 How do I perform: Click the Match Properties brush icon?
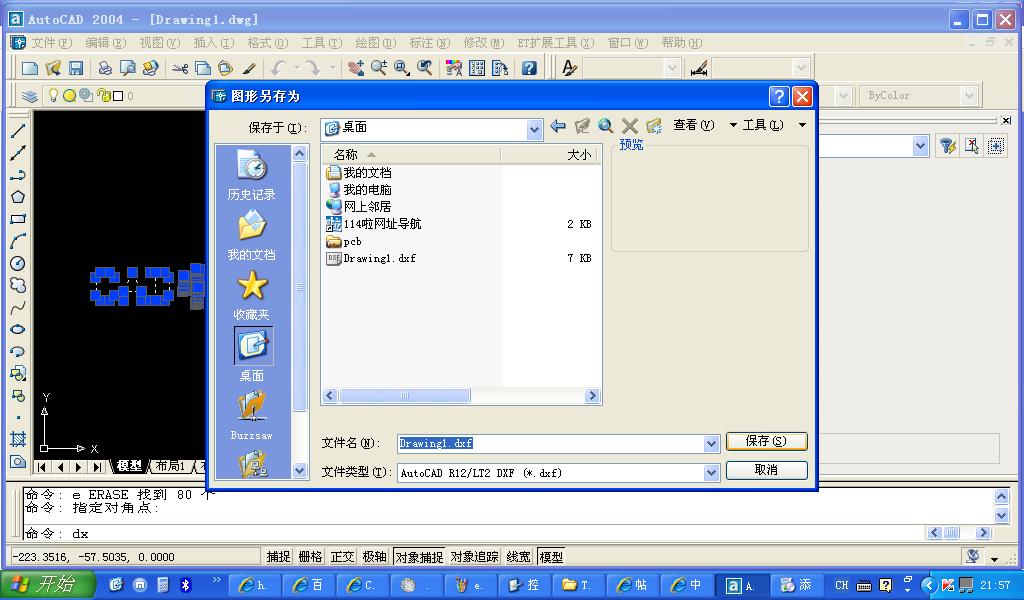coord(249,68)
